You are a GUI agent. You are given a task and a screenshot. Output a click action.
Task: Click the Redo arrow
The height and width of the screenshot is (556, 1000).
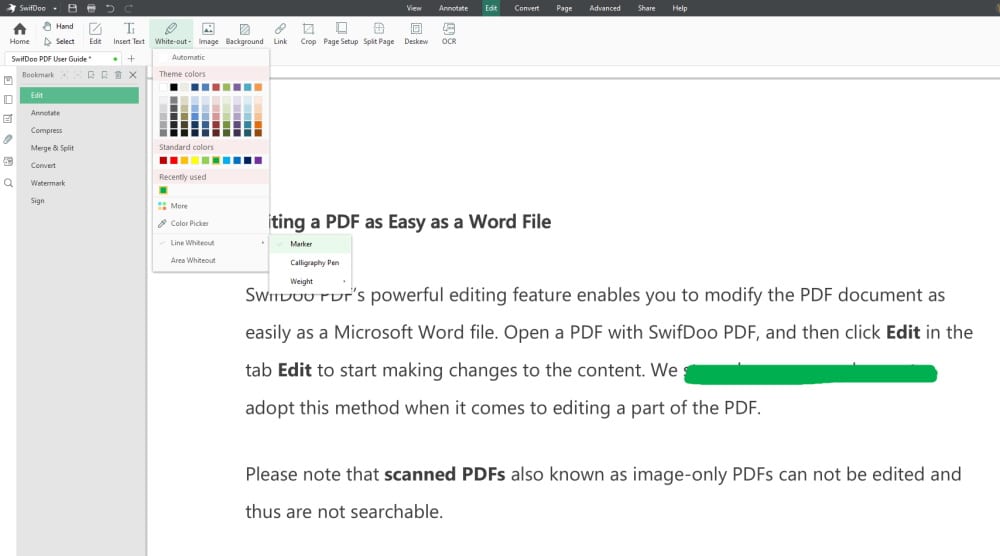[128, 8]
